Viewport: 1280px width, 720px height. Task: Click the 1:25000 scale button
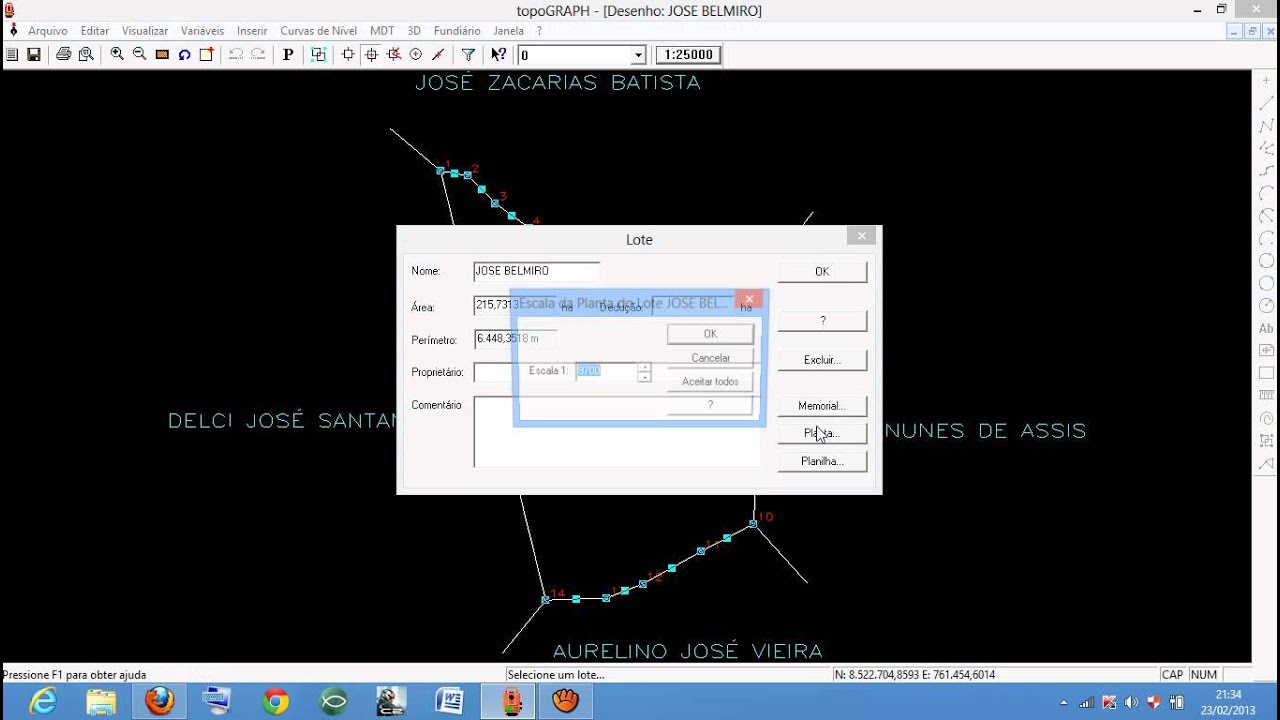(688, 55)
